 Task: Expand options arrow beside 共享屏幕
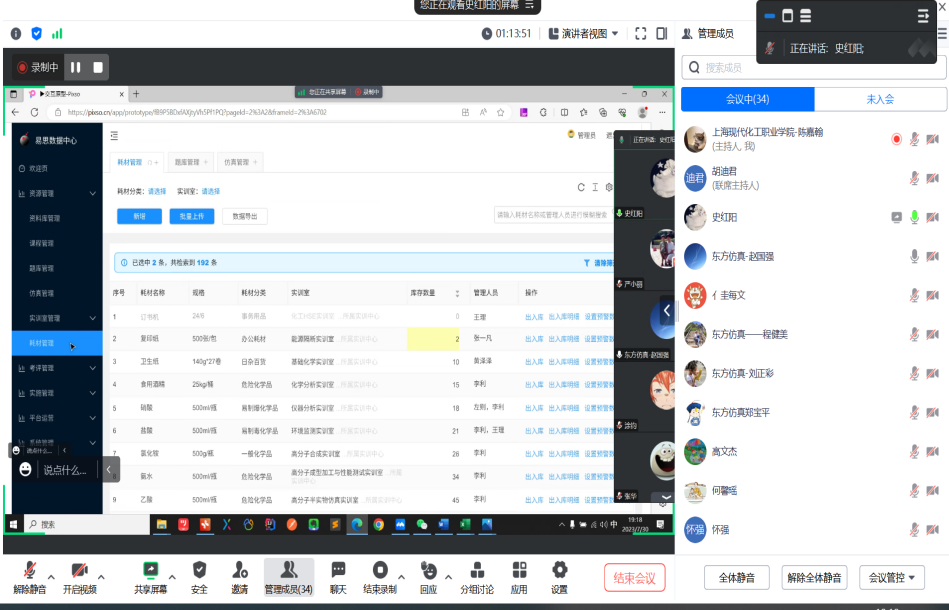172,577
